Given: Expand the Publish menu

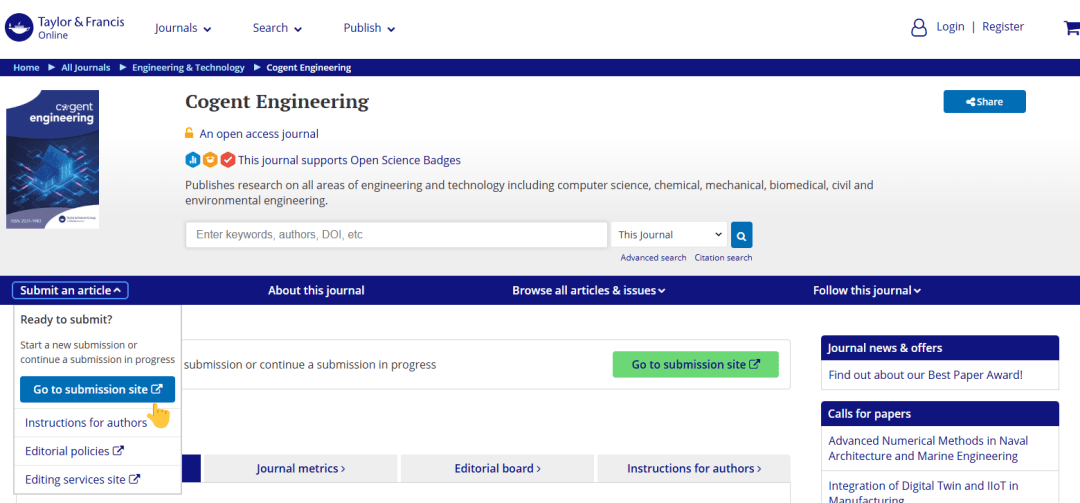Looking at the screenshot, I should (369, 28).
